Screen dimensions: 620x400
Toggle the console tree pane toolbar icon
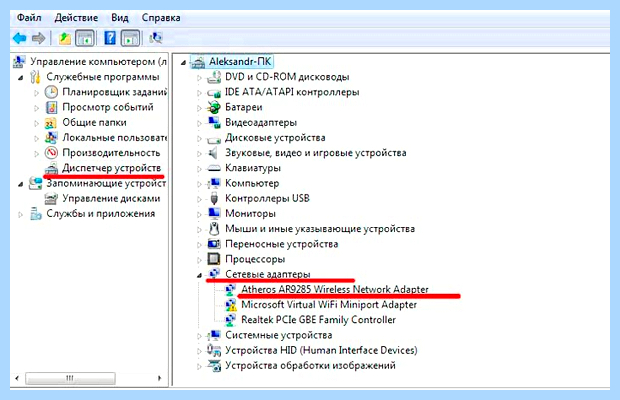[x=85, y=38]
